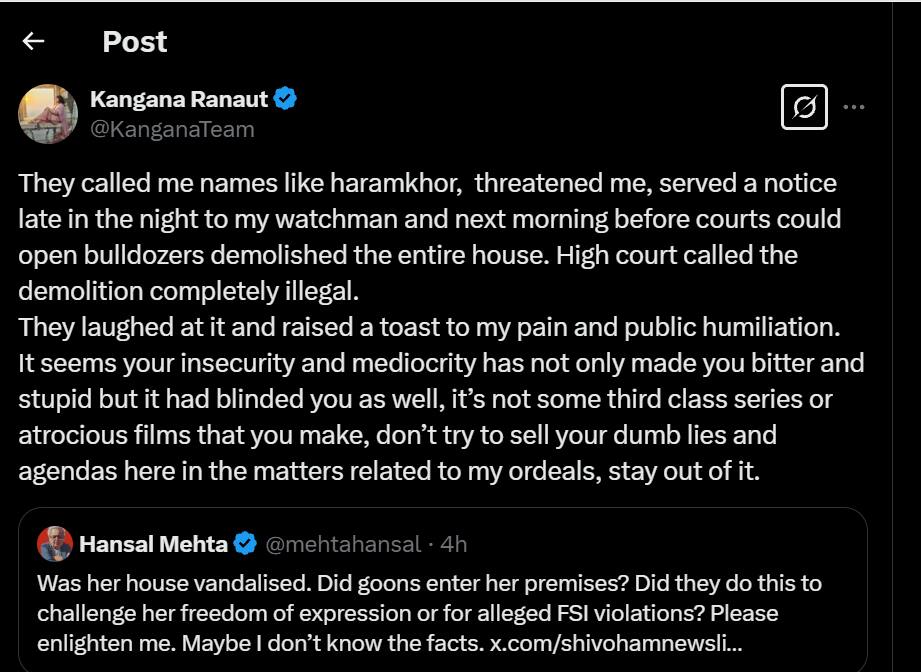Click 'High court called the' sentence
Viewport: 921px width, 672px height.
click(677, 255)
